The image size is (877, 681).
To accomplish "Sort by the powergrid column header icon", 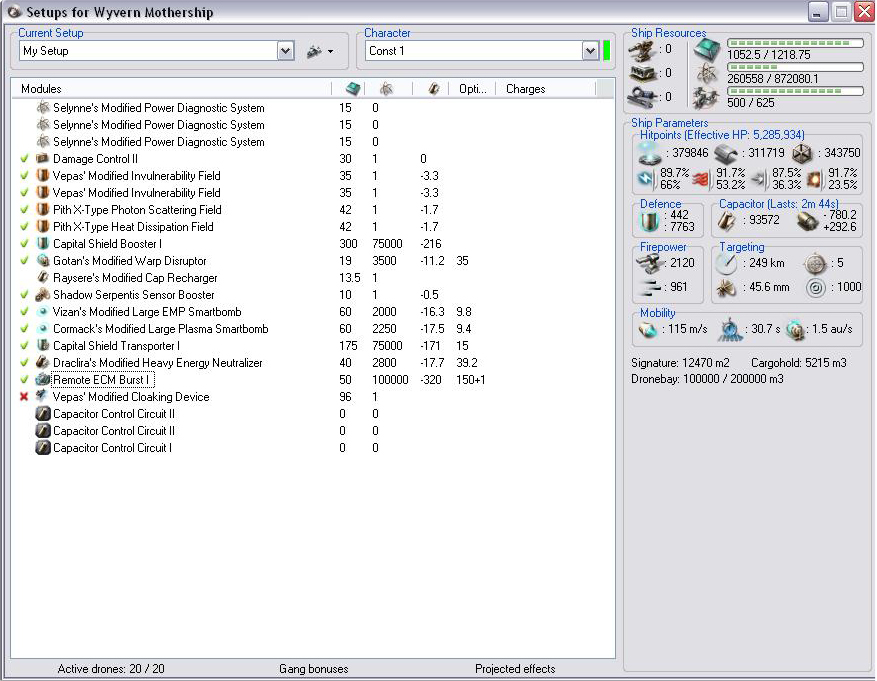I will 386,89.
